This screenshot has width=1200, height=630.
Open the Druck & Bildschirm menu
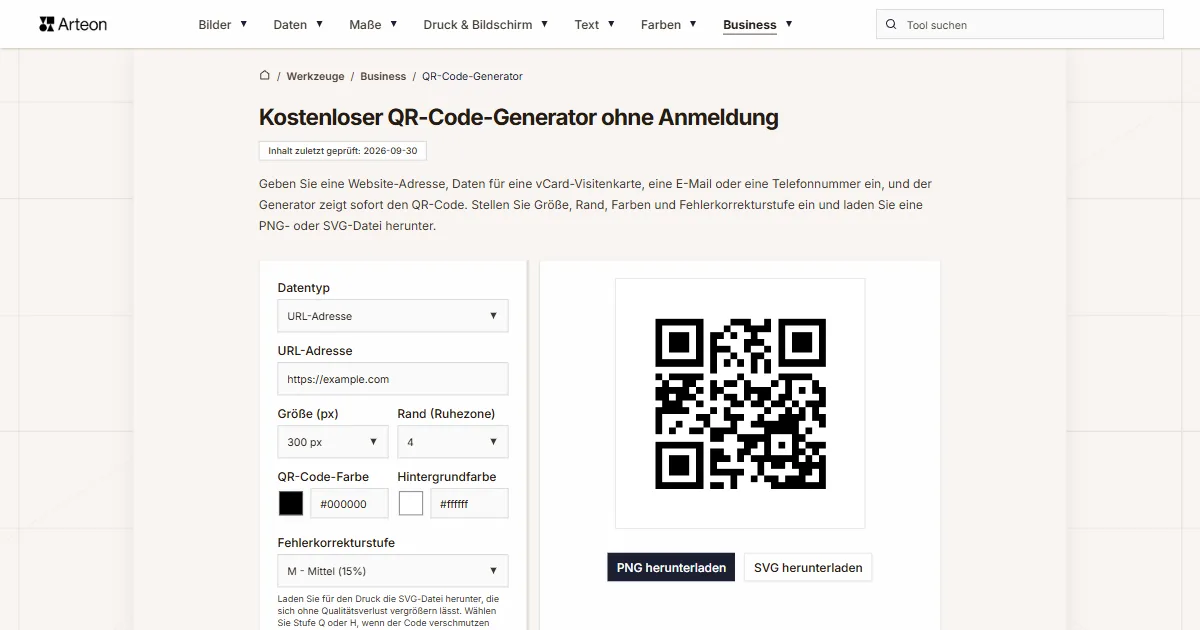pos(478,25)
